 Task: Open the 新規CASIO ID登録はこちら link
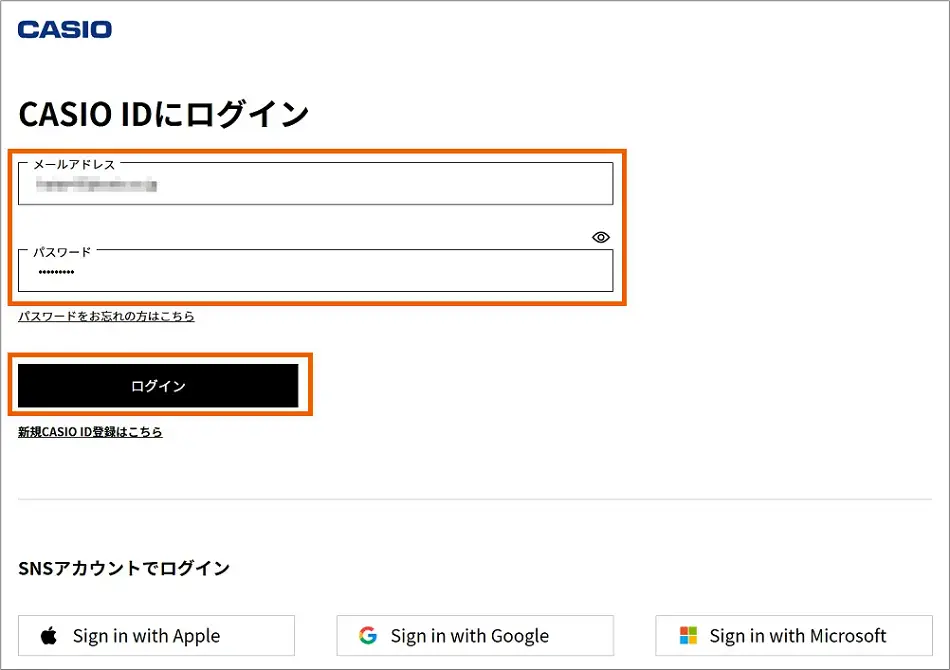point(90,432)
